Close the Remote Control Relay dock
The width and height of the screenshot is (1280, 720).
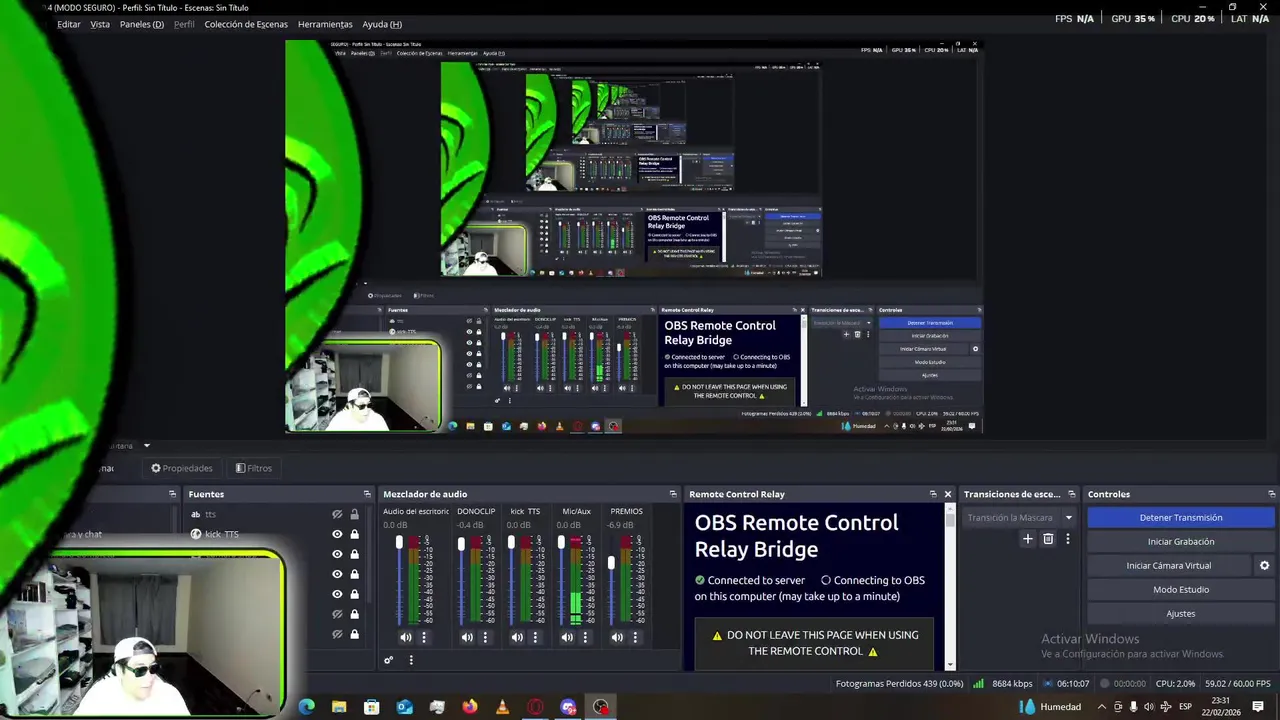(x=948, y=494)
